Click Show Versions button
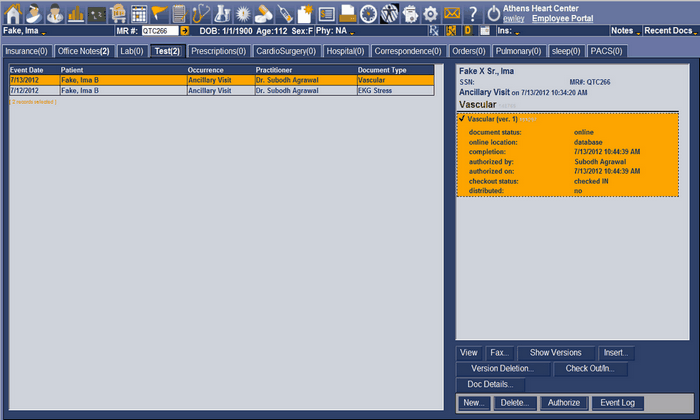 pos(556,353)
